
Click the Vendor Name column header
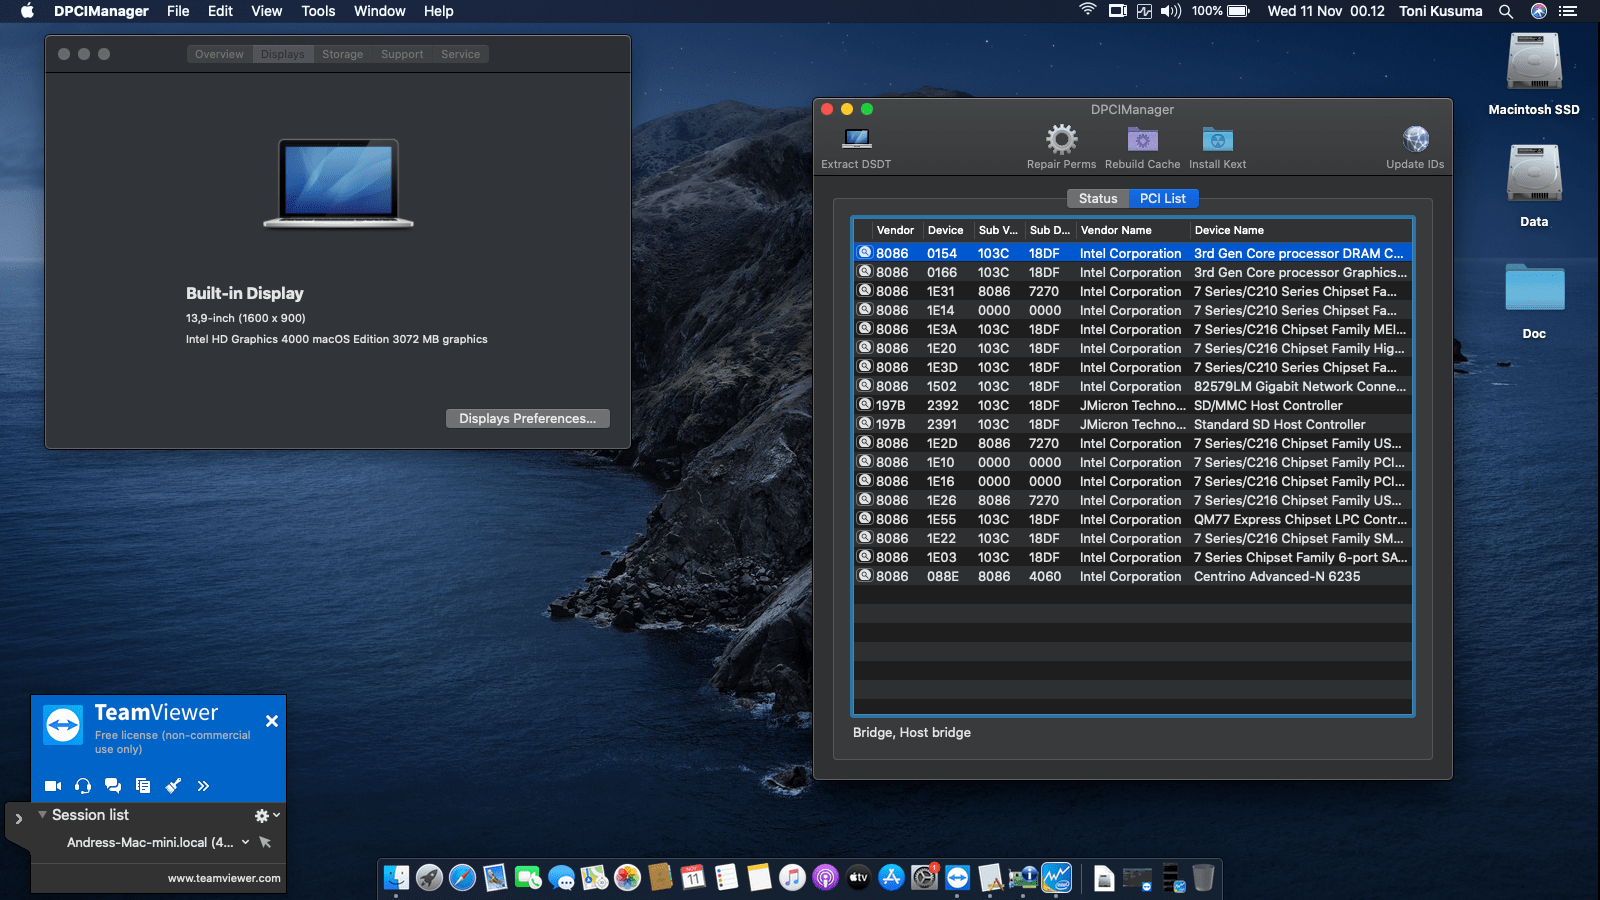point(1116,230)
